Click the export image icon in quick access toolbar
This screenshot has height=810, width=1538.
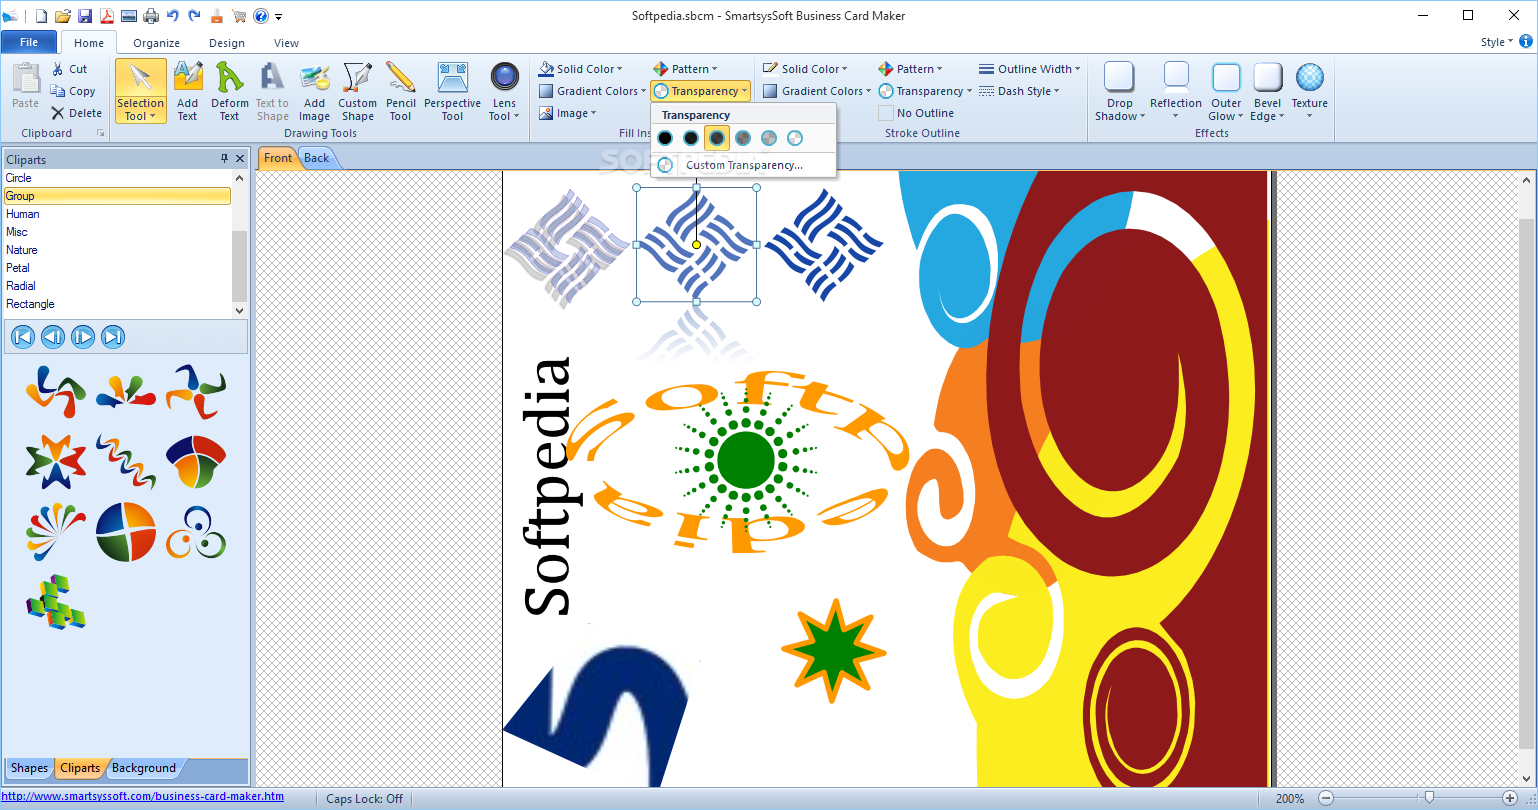129,16
